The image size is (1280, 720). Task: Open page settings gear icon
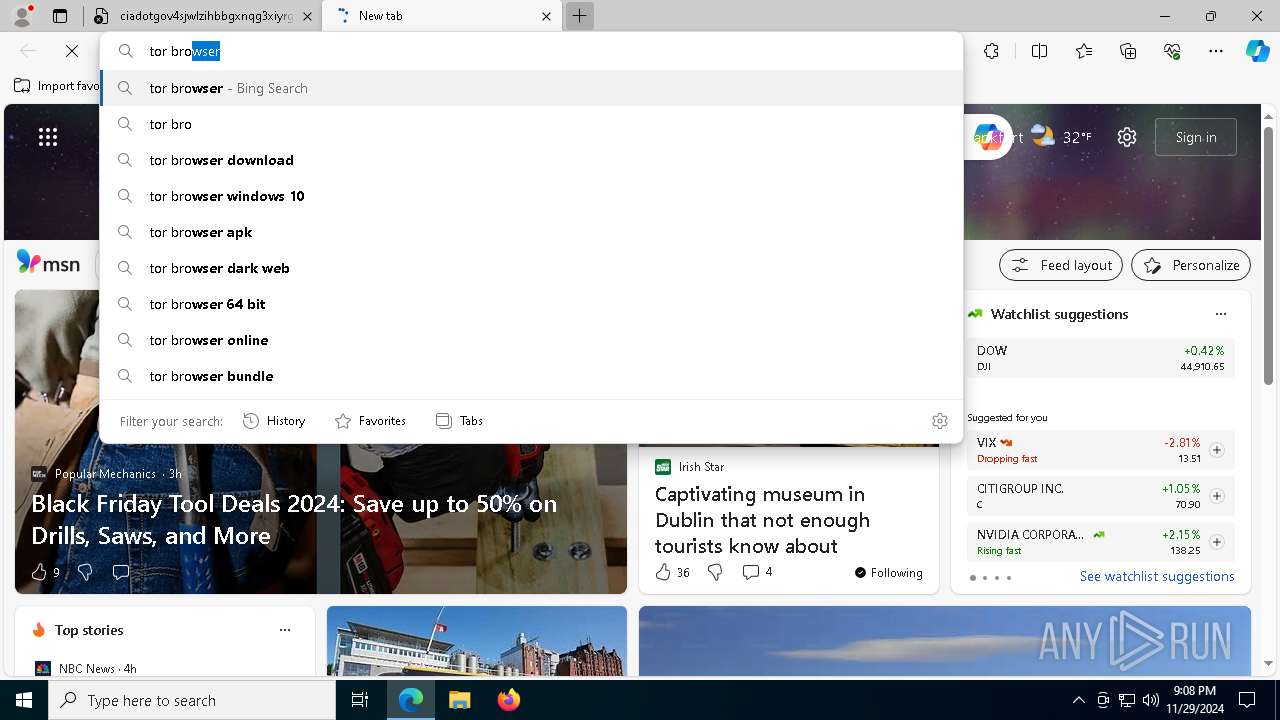click(1127, 137)
